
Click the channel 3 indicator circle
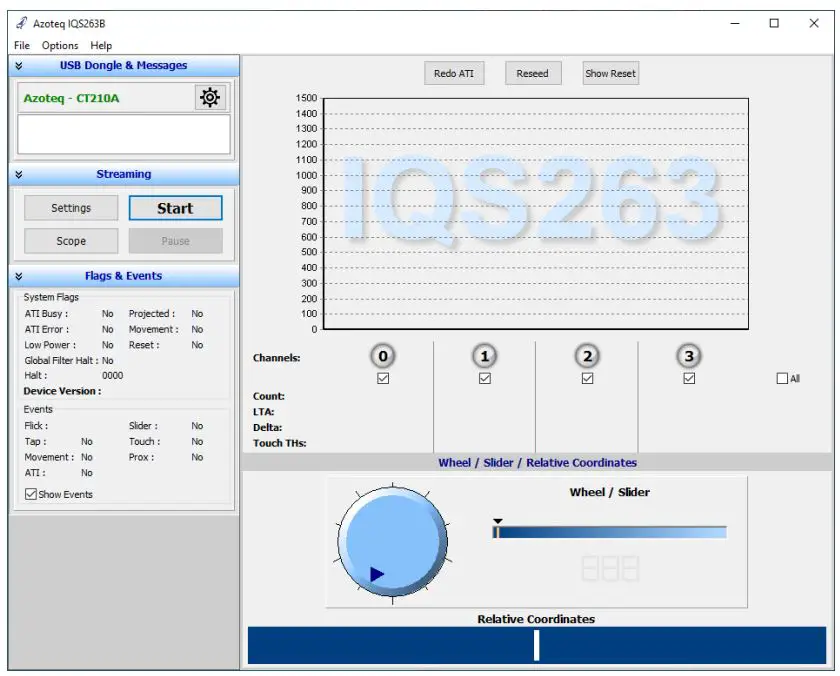(x=688, y=355)
